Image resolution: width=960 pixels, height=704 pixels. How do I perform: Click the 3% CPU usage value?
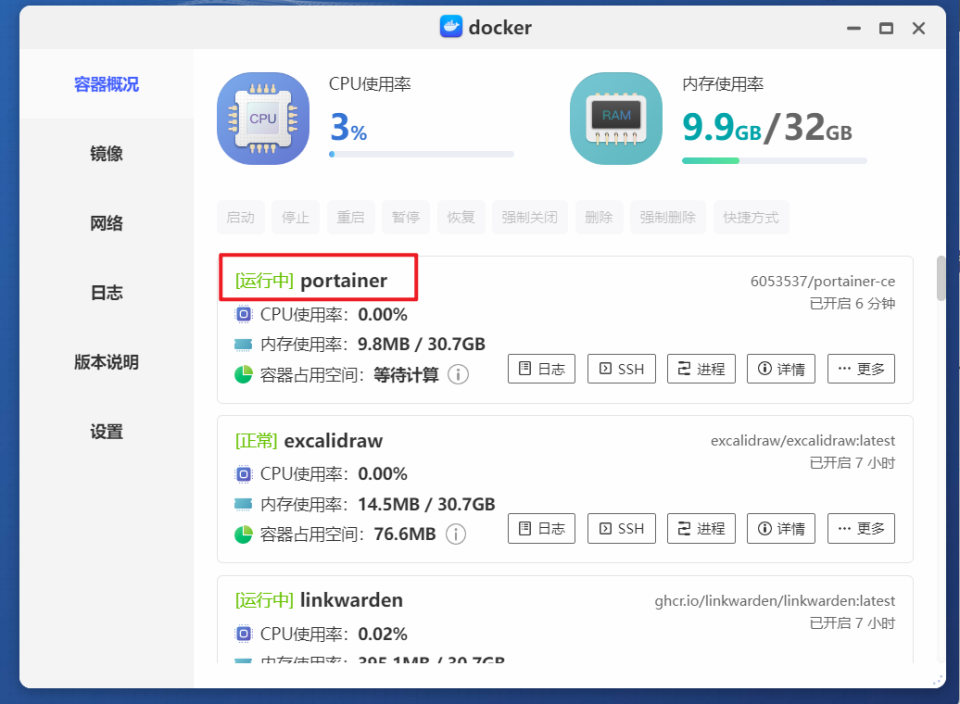pos(348,127)
